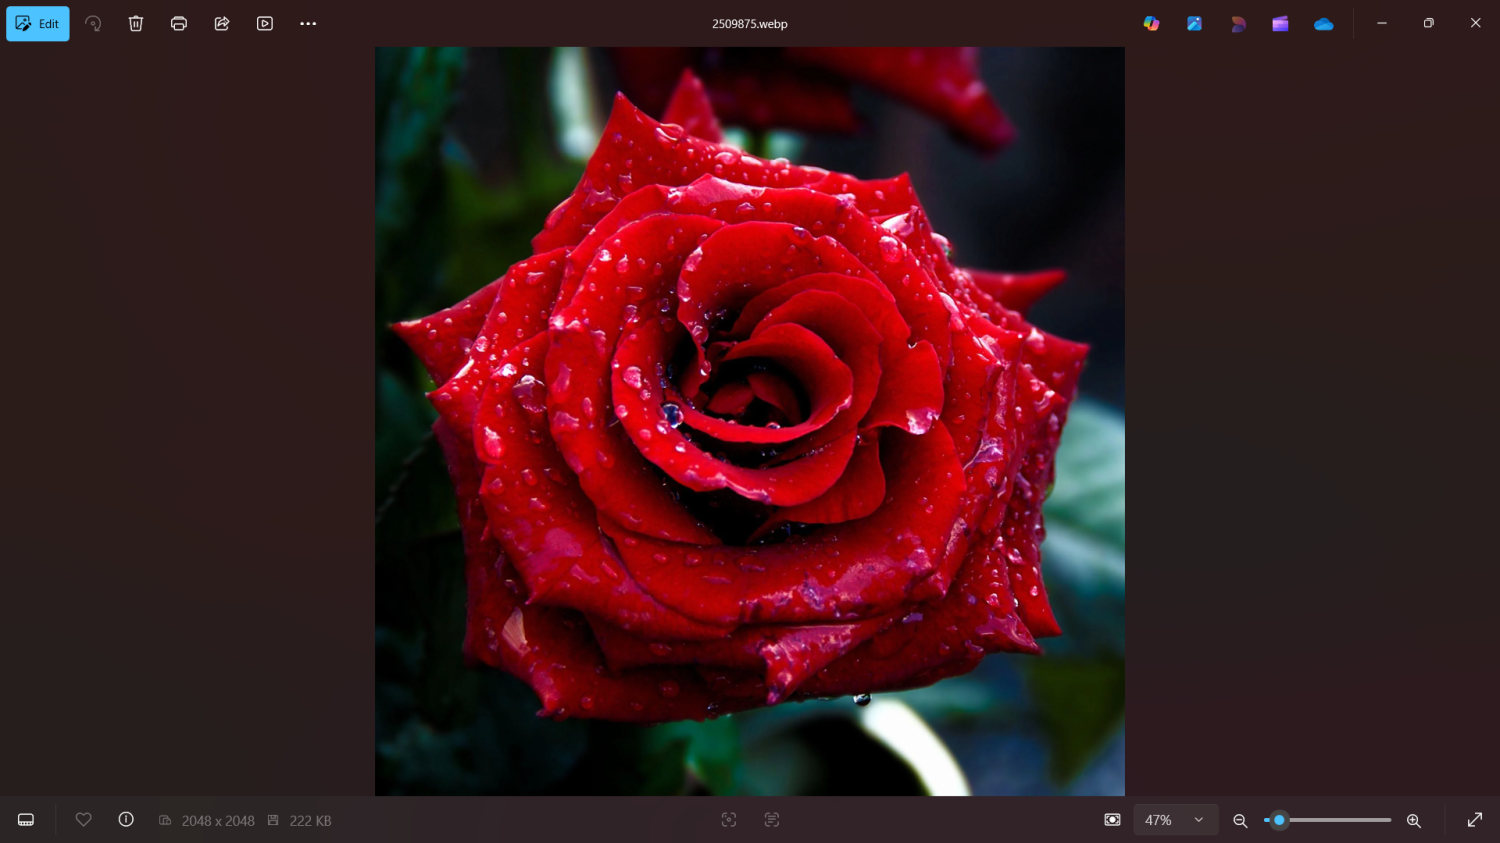The height and width of the screenshot is (843, 1500).
Task: Open the OneDrive cloud icon
Action: pos(1324,24)
